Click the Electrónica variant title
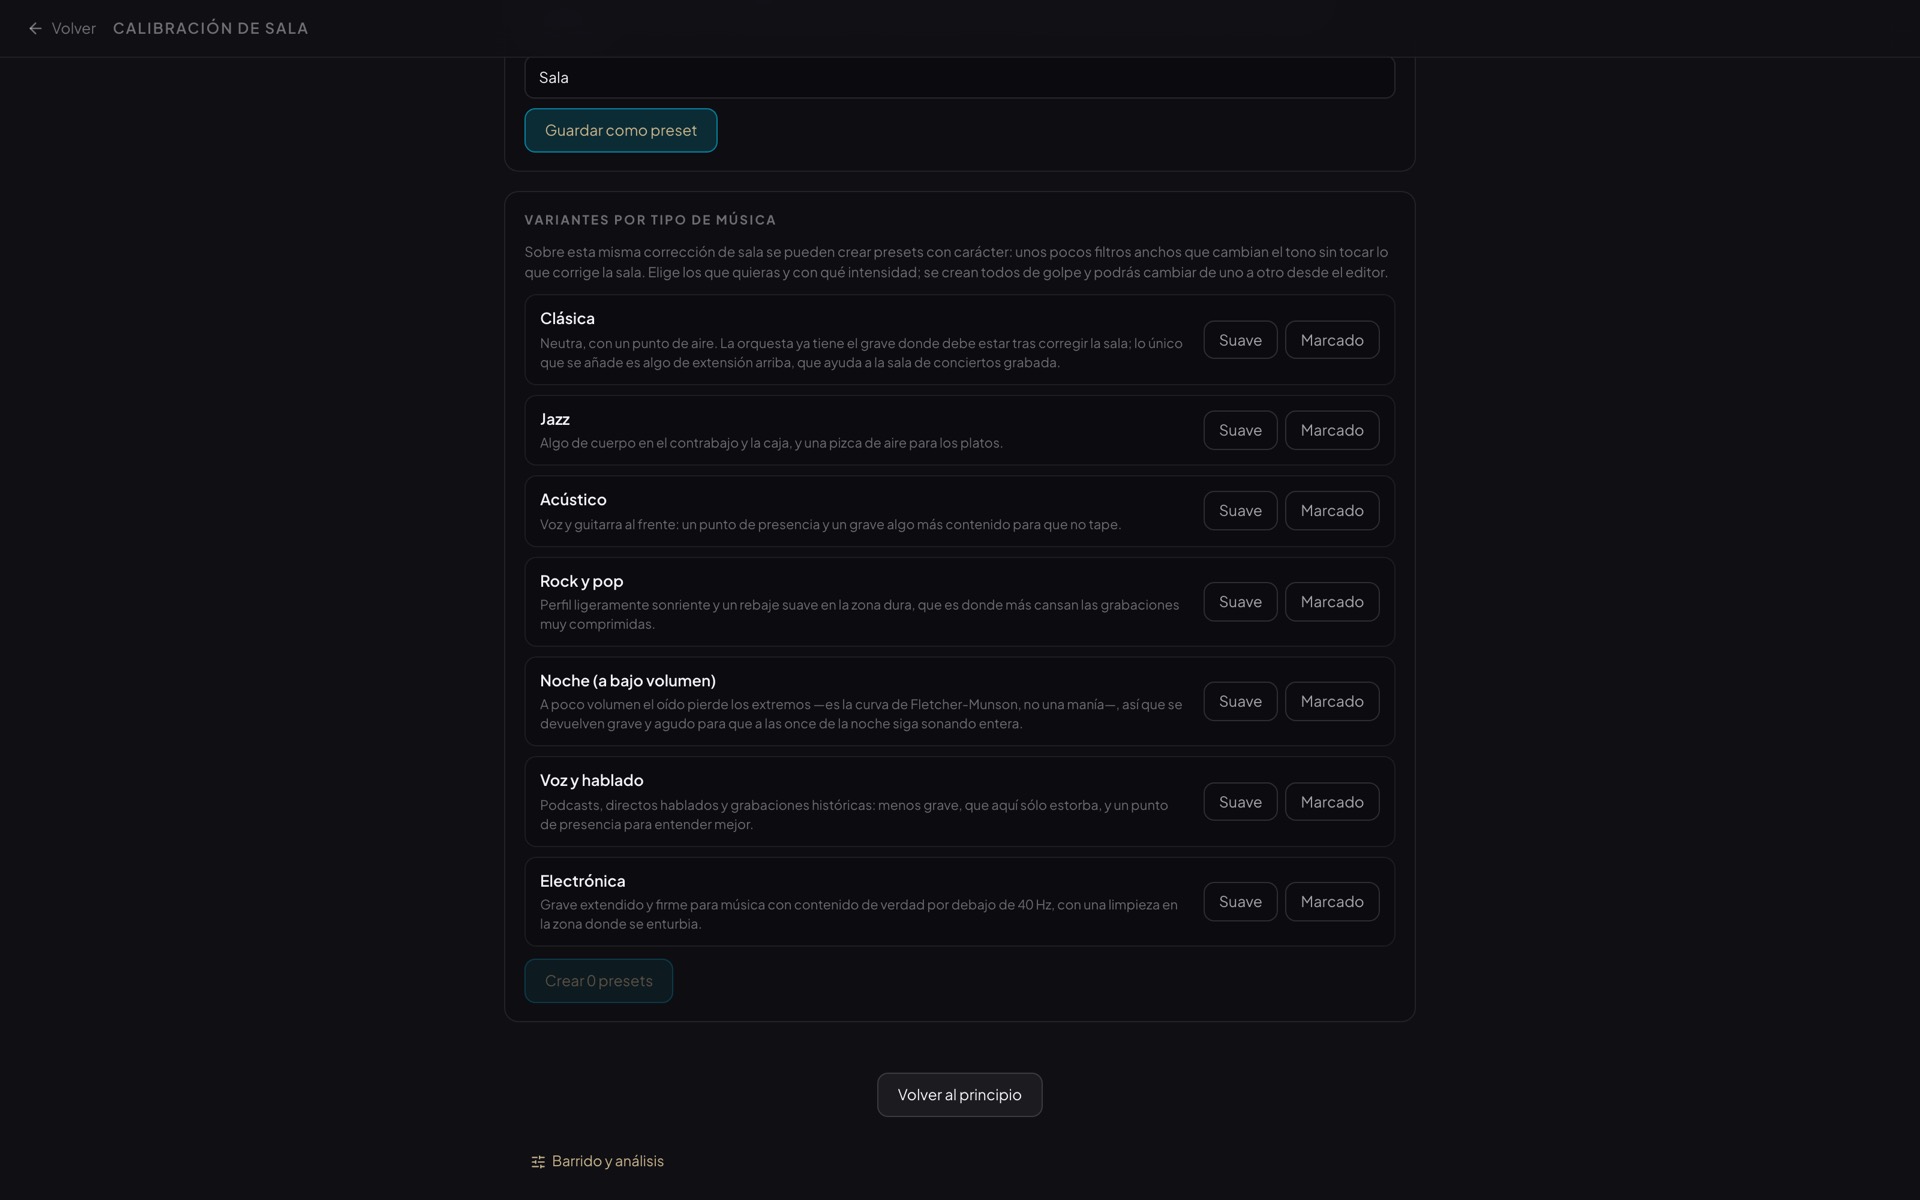The width and height of the screenshot is (1920, 1200). click(583, 881)
